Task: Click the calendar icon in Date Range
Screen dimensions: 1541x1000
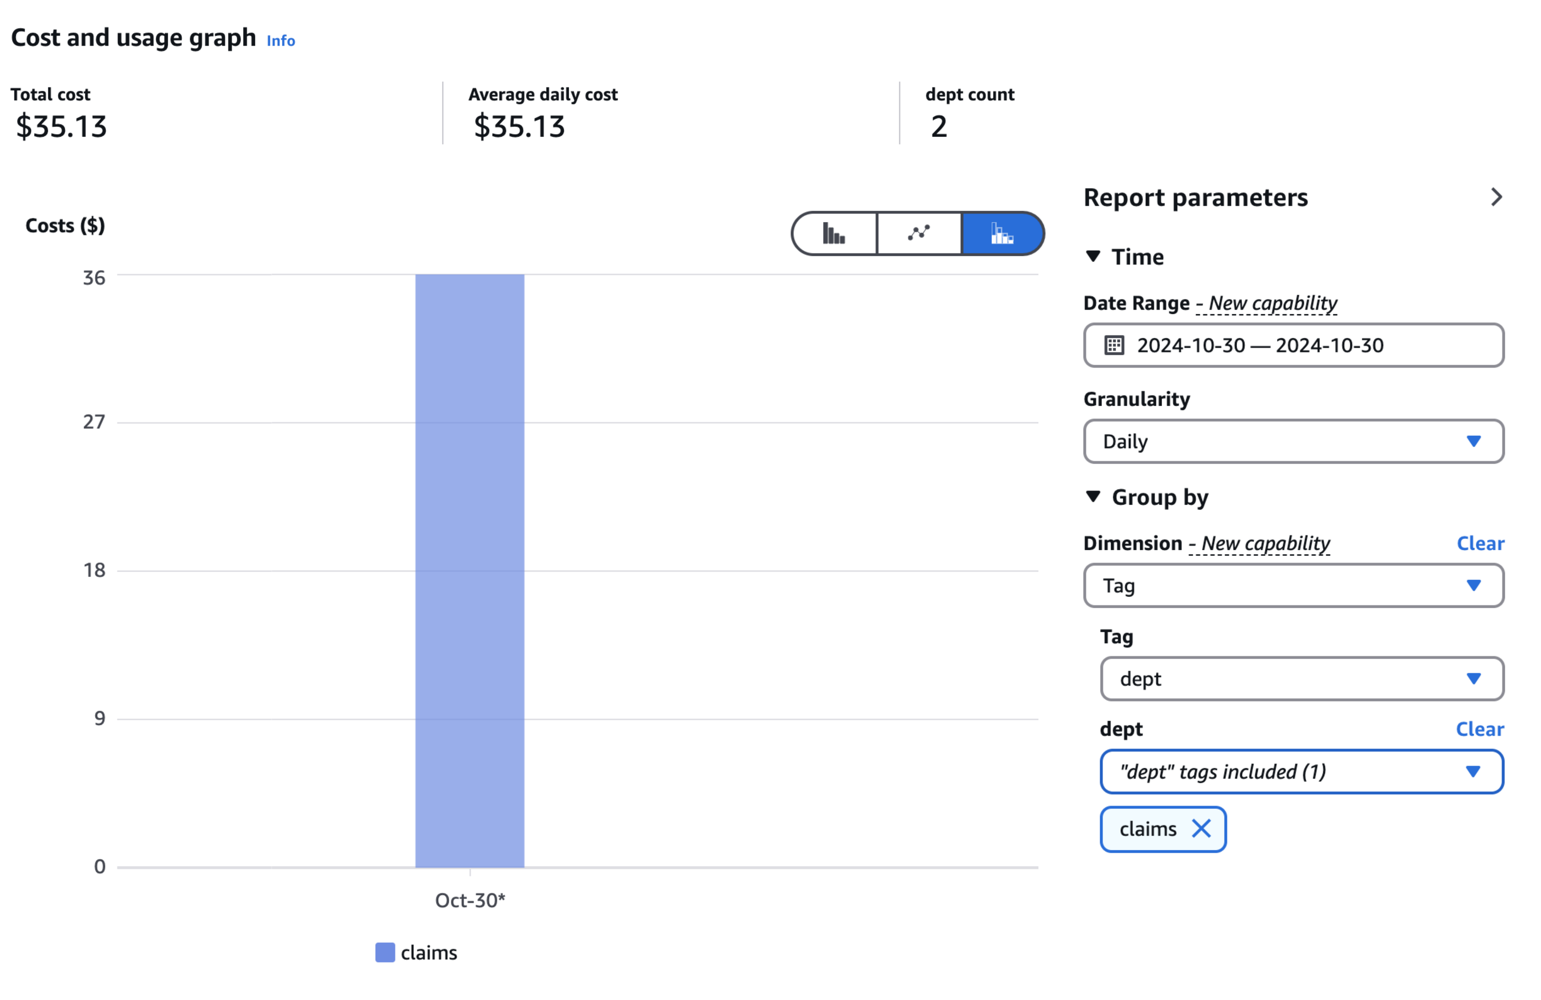Action: click(x=1114, y=345)
